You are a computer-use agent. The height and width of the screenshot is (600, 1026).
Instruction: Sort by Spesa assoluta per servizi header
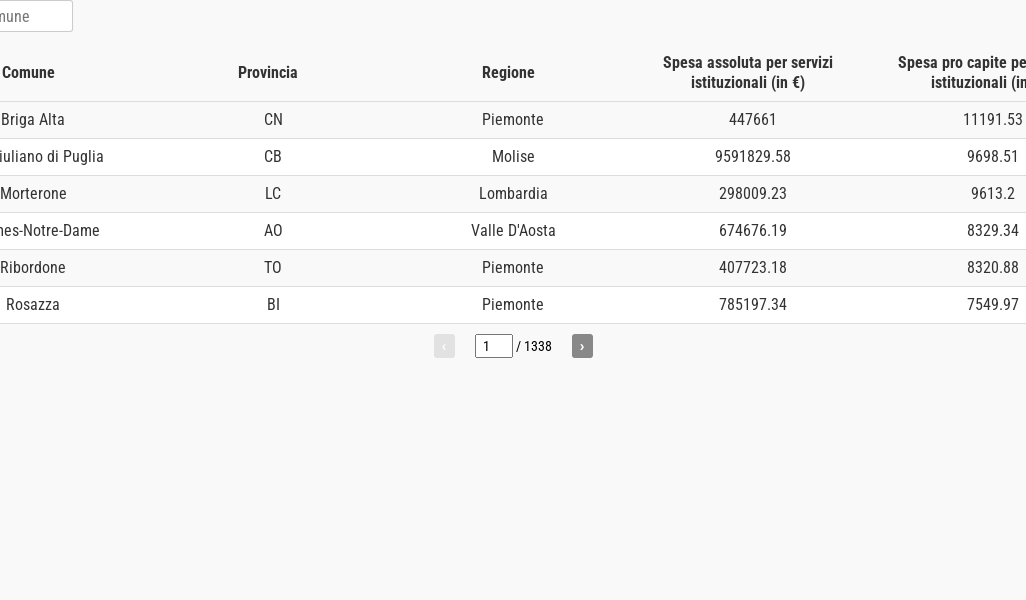click(748, 72)
